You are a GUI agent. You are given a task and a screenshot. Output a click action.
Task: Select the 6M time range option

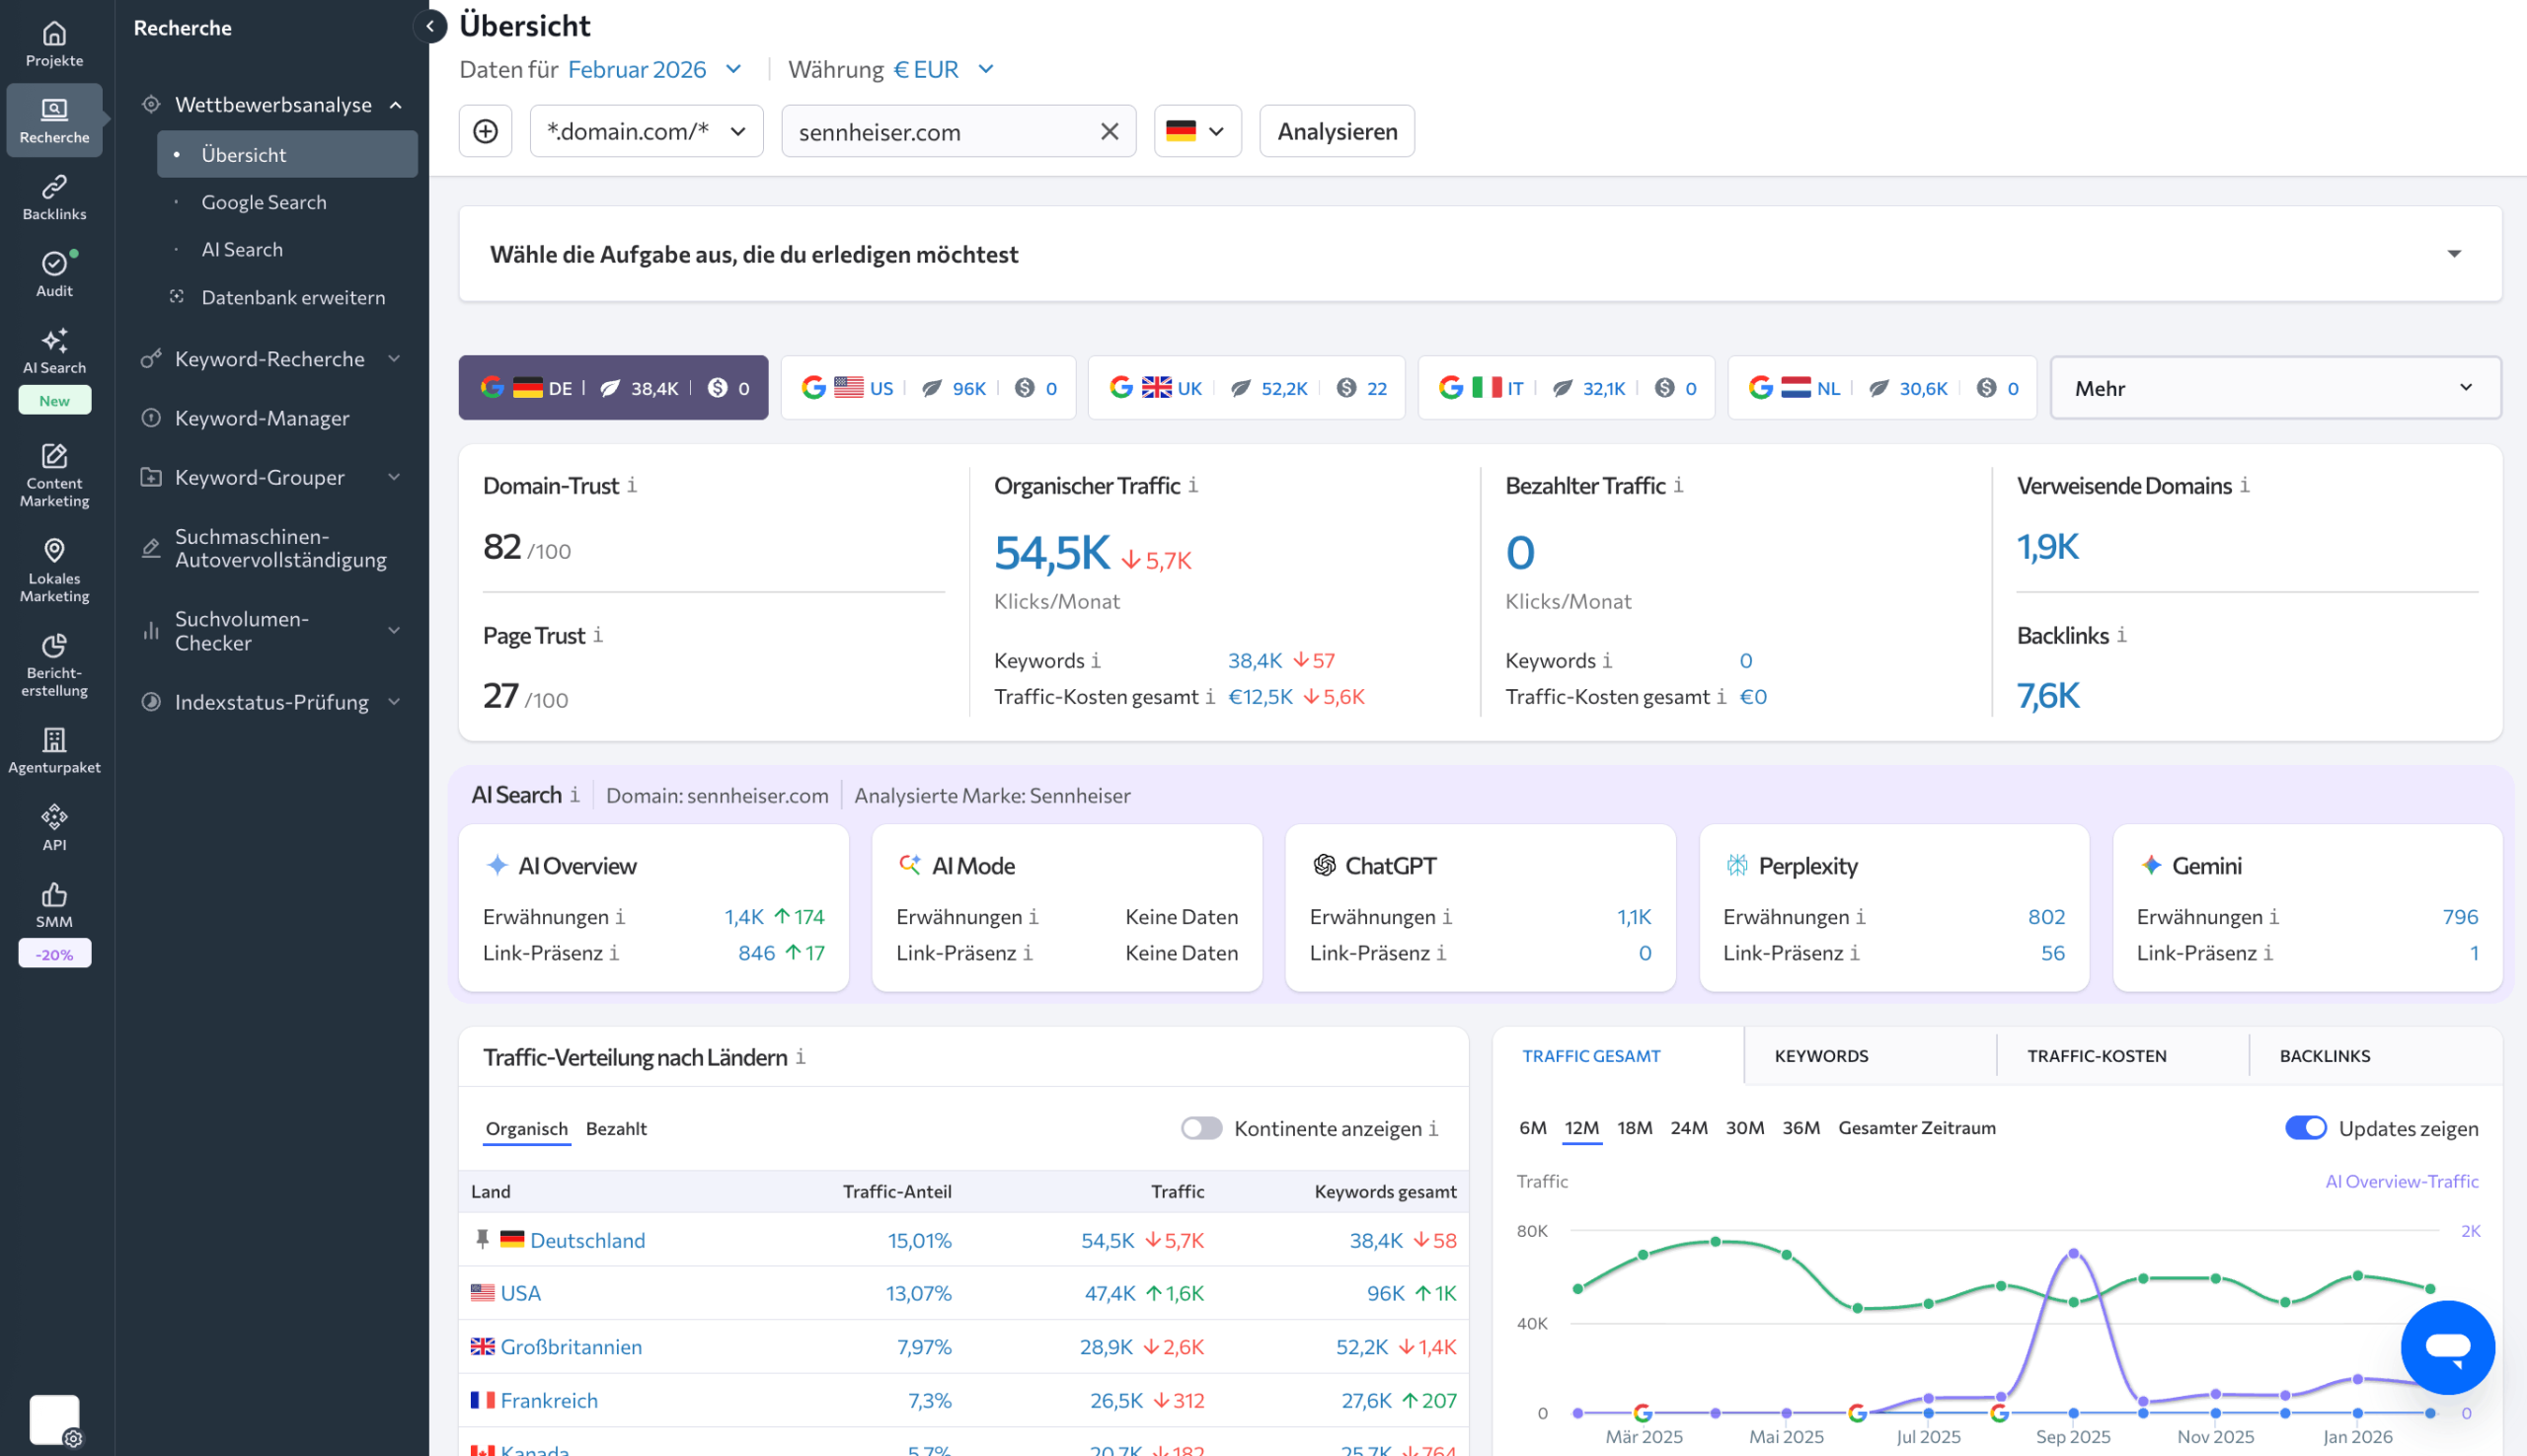[1532, 1128]
